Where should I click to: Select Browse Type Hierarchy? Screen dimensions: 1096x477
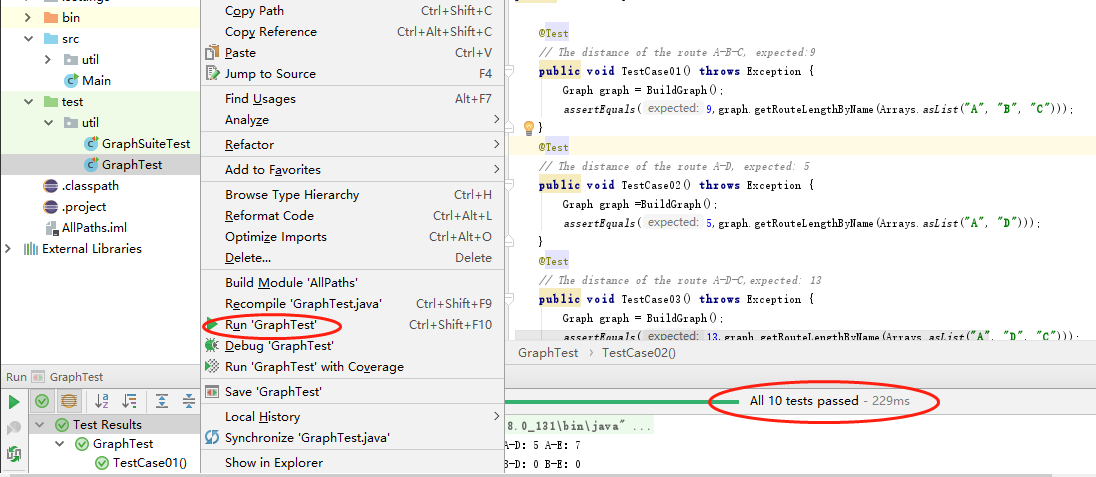(x=352, y=194)
